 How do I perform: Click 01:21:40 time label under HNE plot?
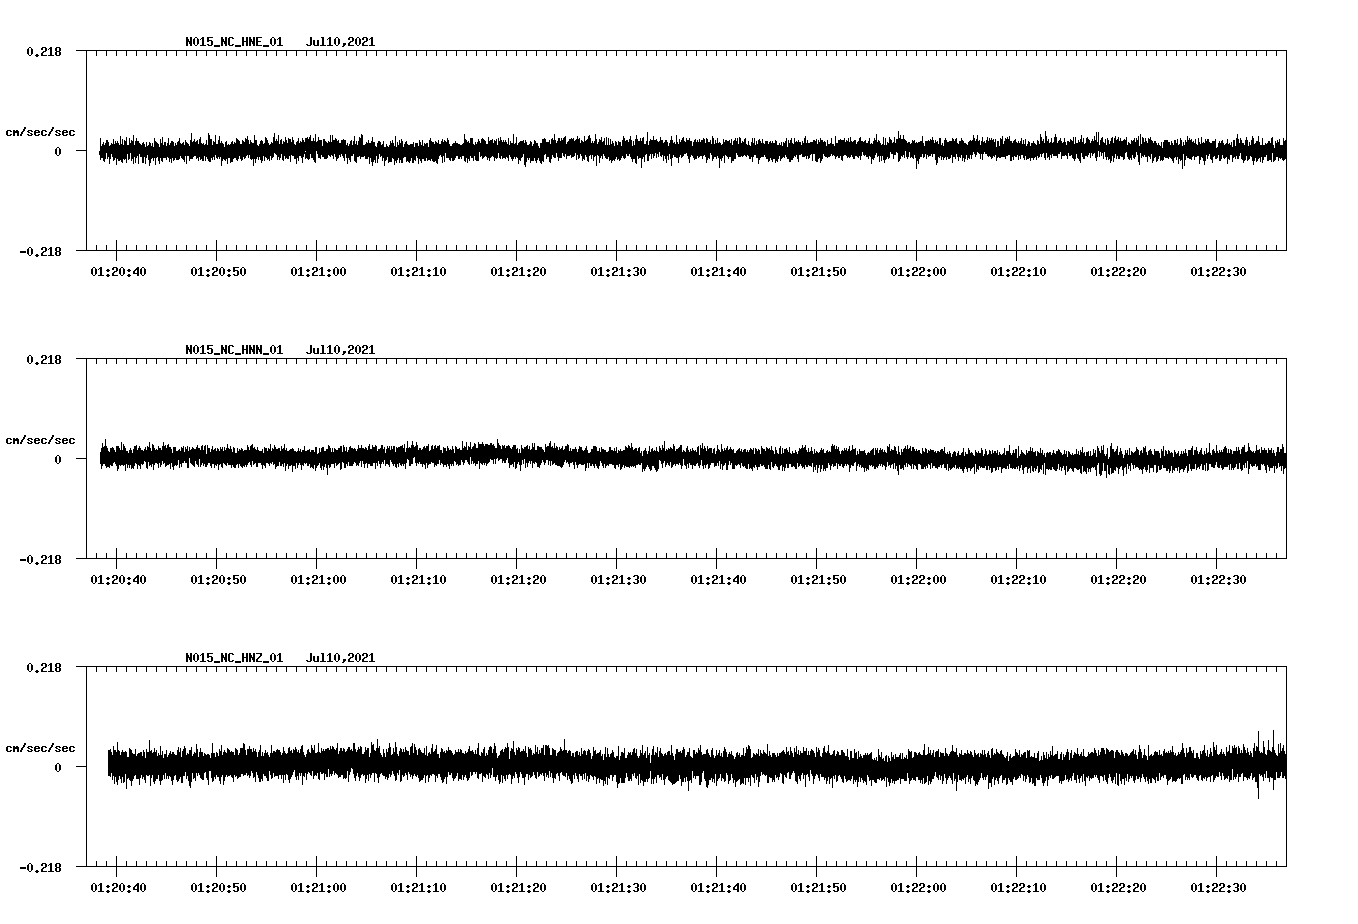(x=718, y=272)
